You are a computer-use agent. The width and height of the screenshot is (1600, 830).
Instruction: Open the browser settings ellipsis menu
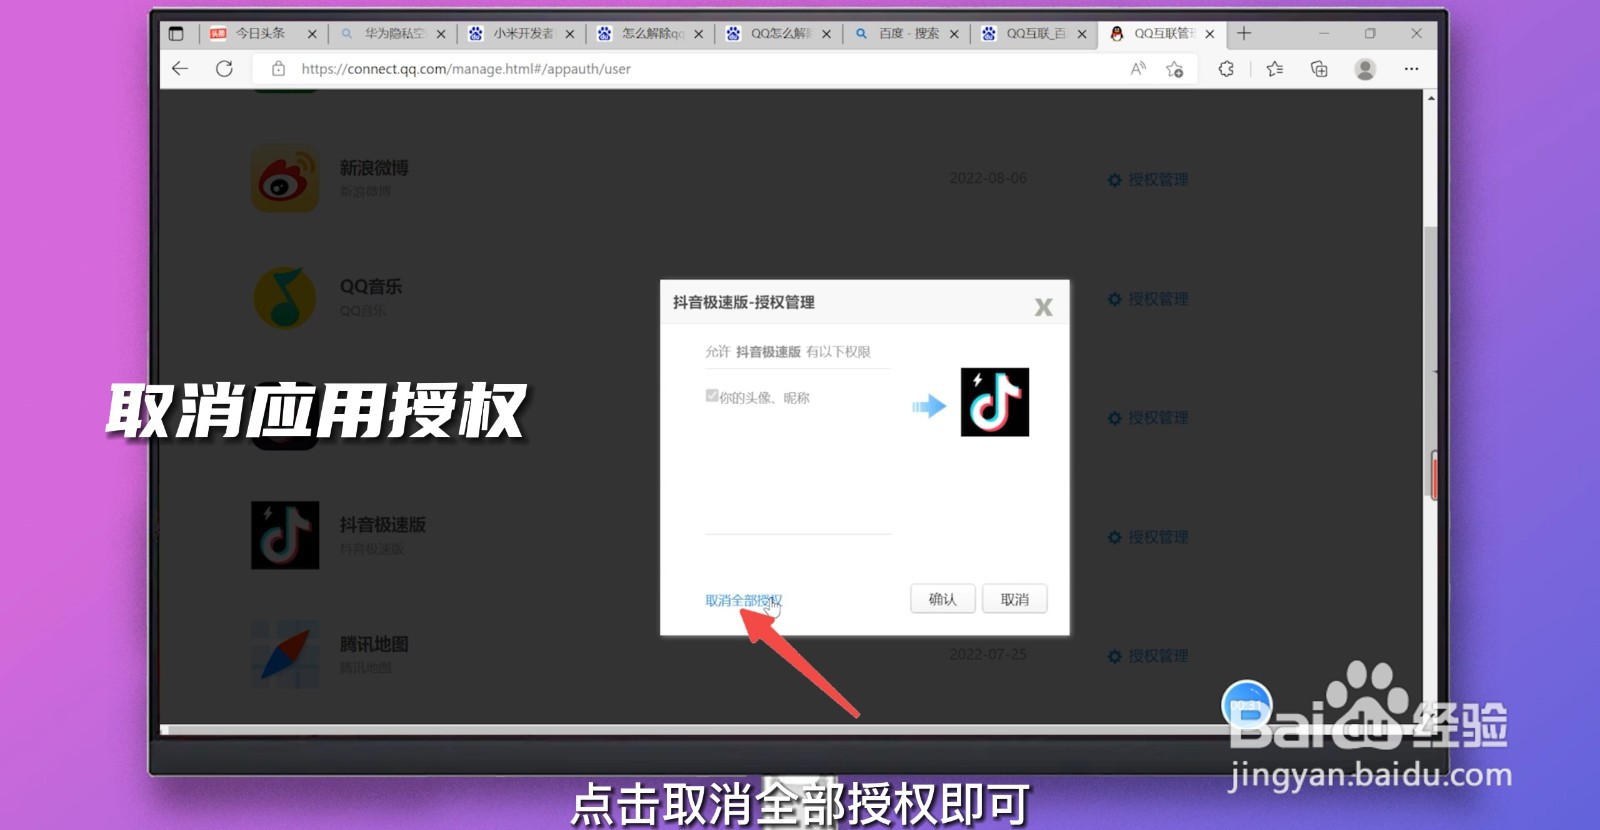(1411, 69)
